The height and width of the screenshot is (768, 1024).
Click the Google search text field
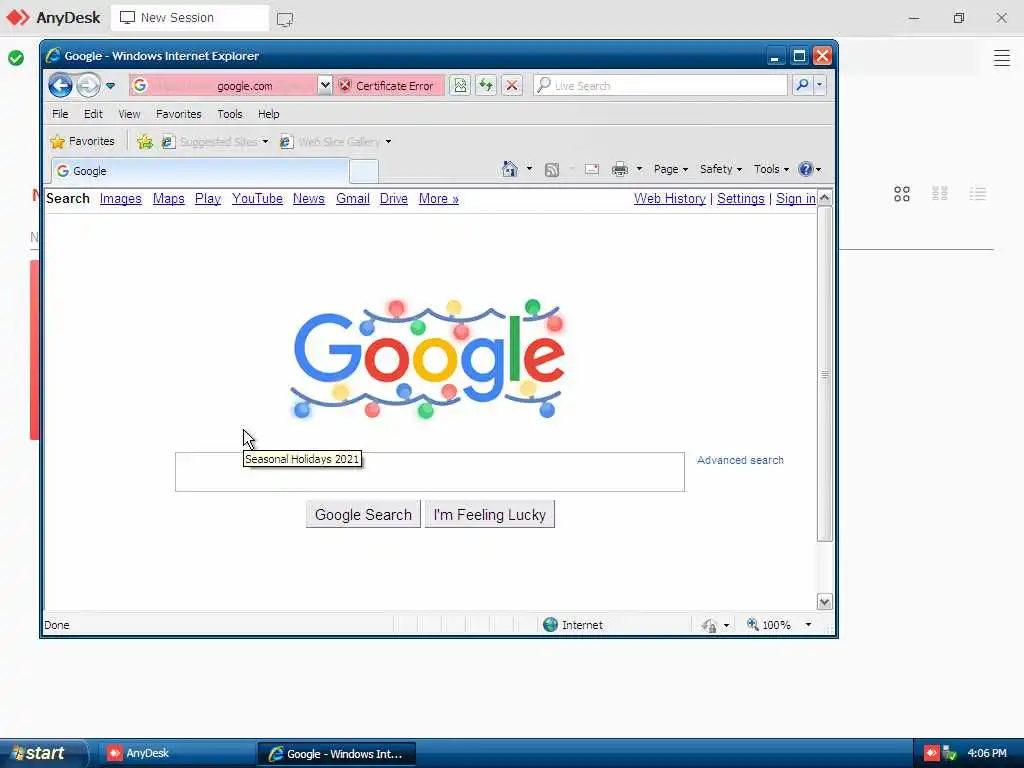click(430, 472)
